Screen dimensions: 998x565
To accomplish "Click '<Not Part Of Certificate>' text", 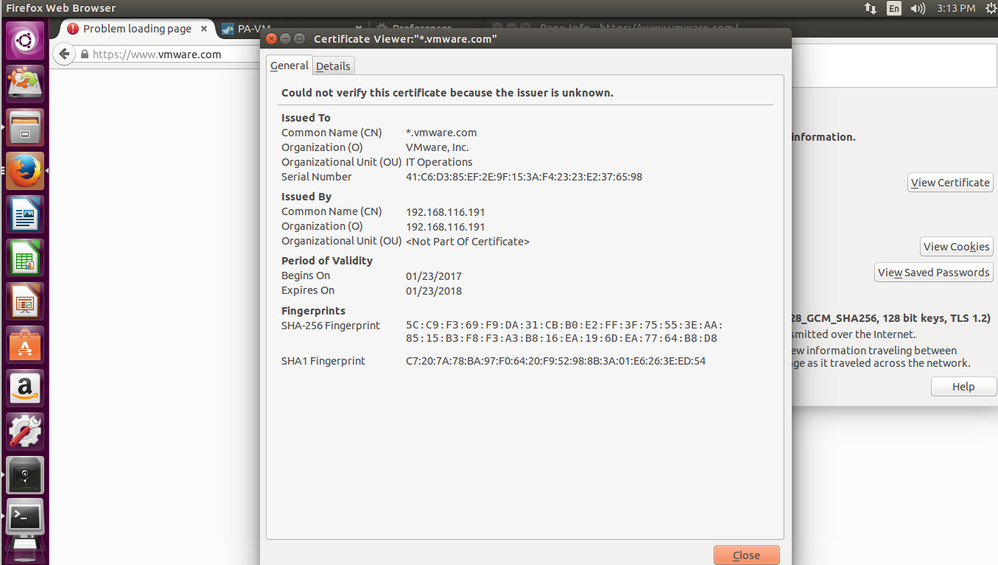I will click(x=467, y=241).
